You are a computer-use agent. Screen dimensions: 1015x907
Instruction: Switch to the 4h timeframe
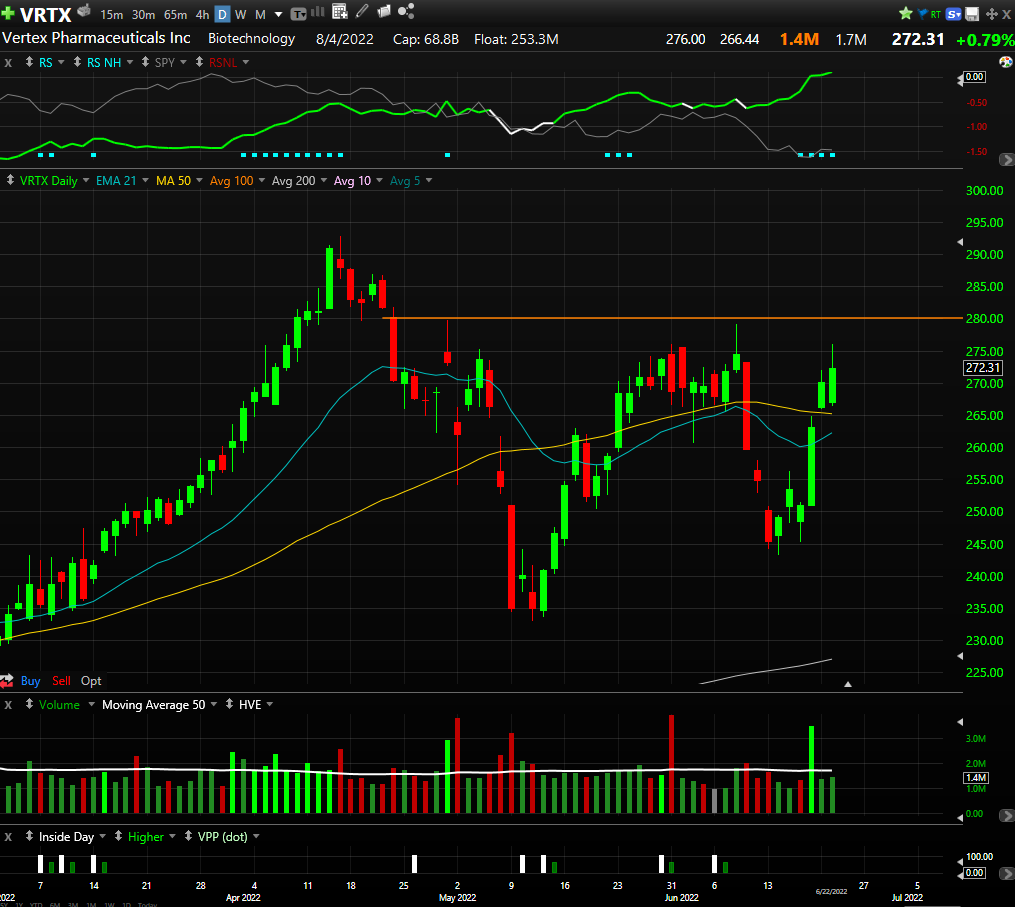tap(203, 14)
